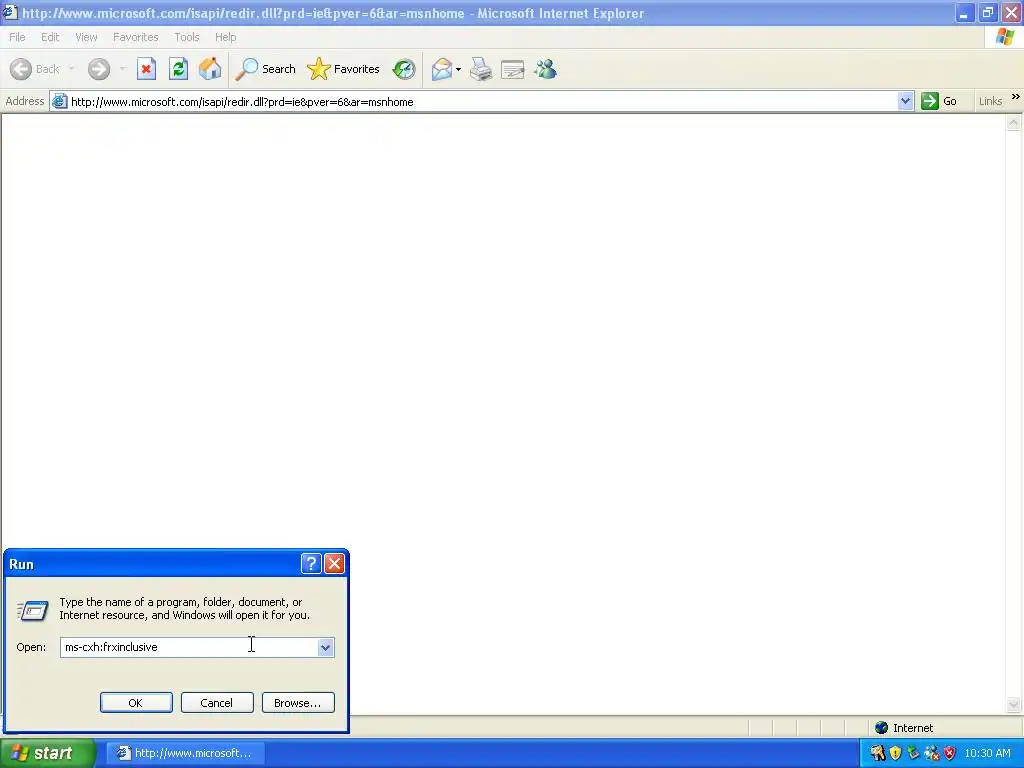Expand the Mail button dropdown arrow
Screen dimensions: 1024x768
point(458,69)
